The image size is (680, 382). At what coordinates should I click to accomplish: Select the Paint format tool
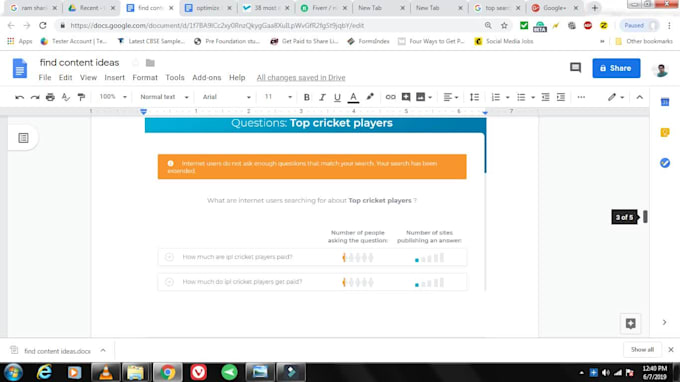81,97
